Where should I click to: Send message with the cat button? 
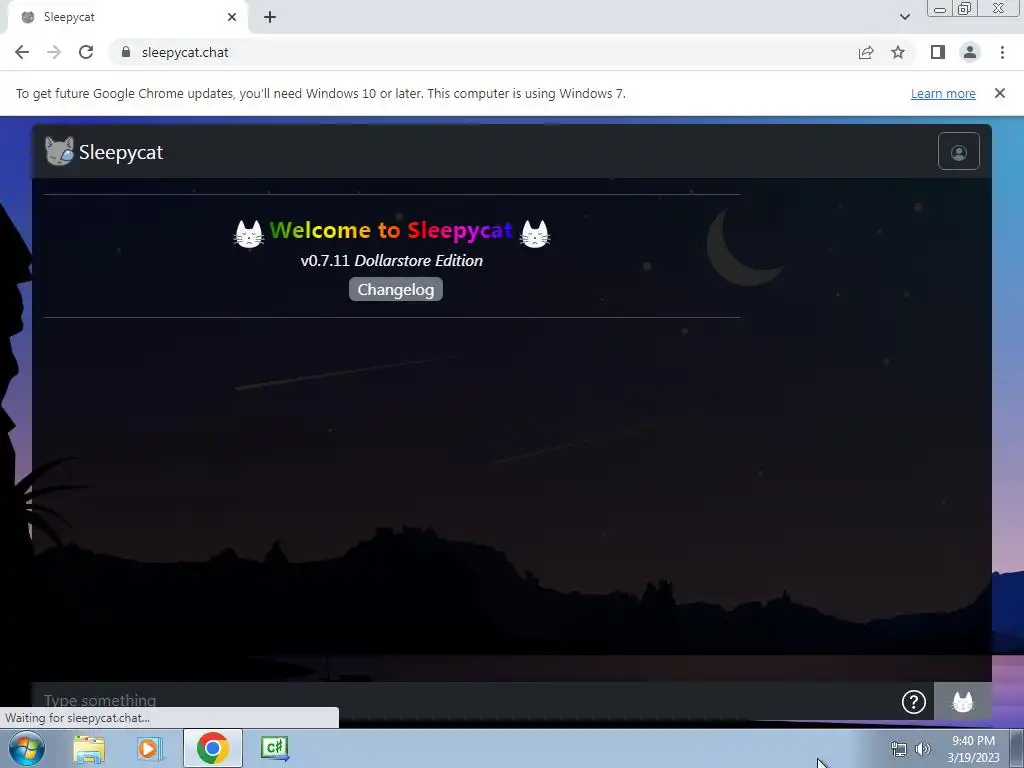click(x=963, y=701)
